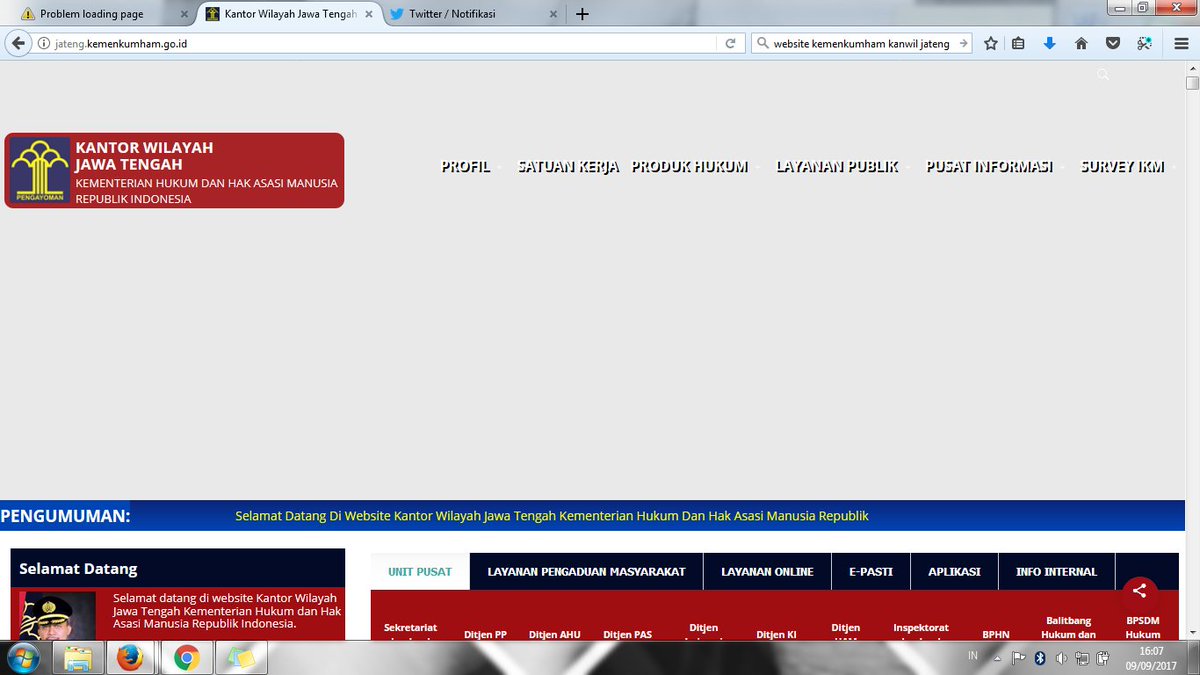The width and height of the screenshot is (1200, 675).
Task: Open the Action Center flag icon
Action: pos(1019,658)
